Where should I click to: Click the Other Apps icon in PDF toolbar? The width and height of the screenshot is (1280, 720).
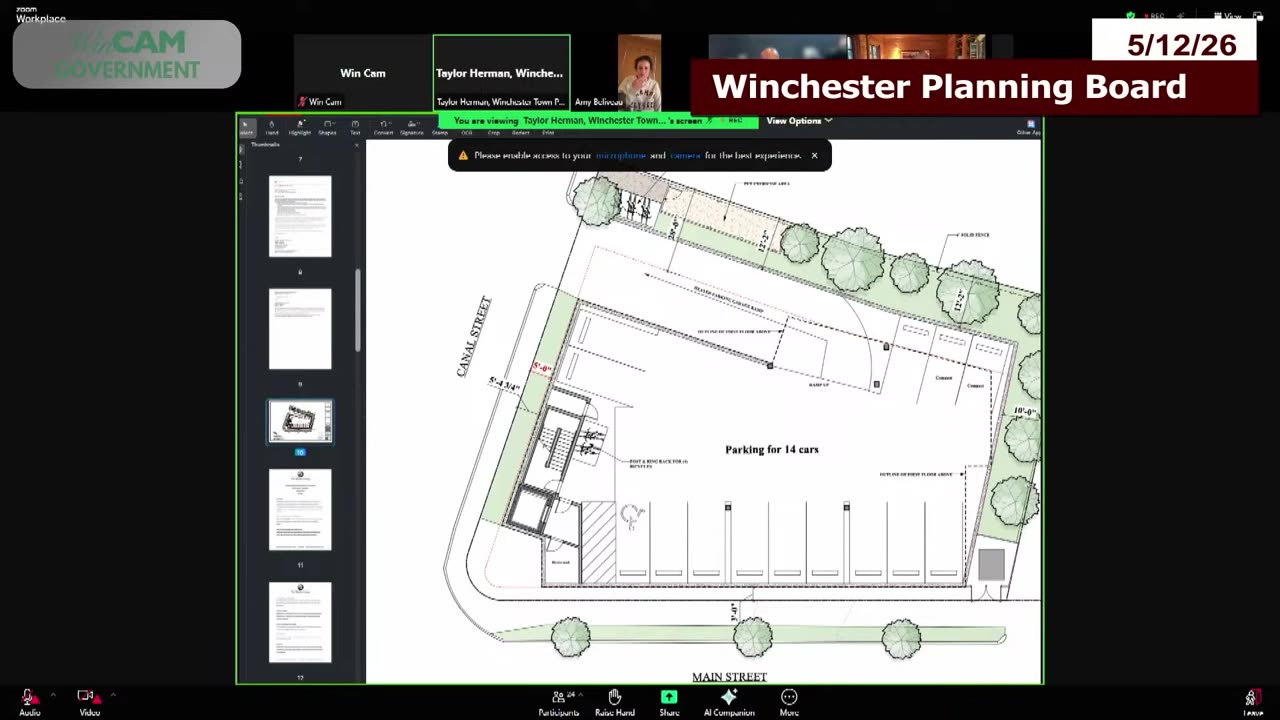click(x=1029, y=127)
